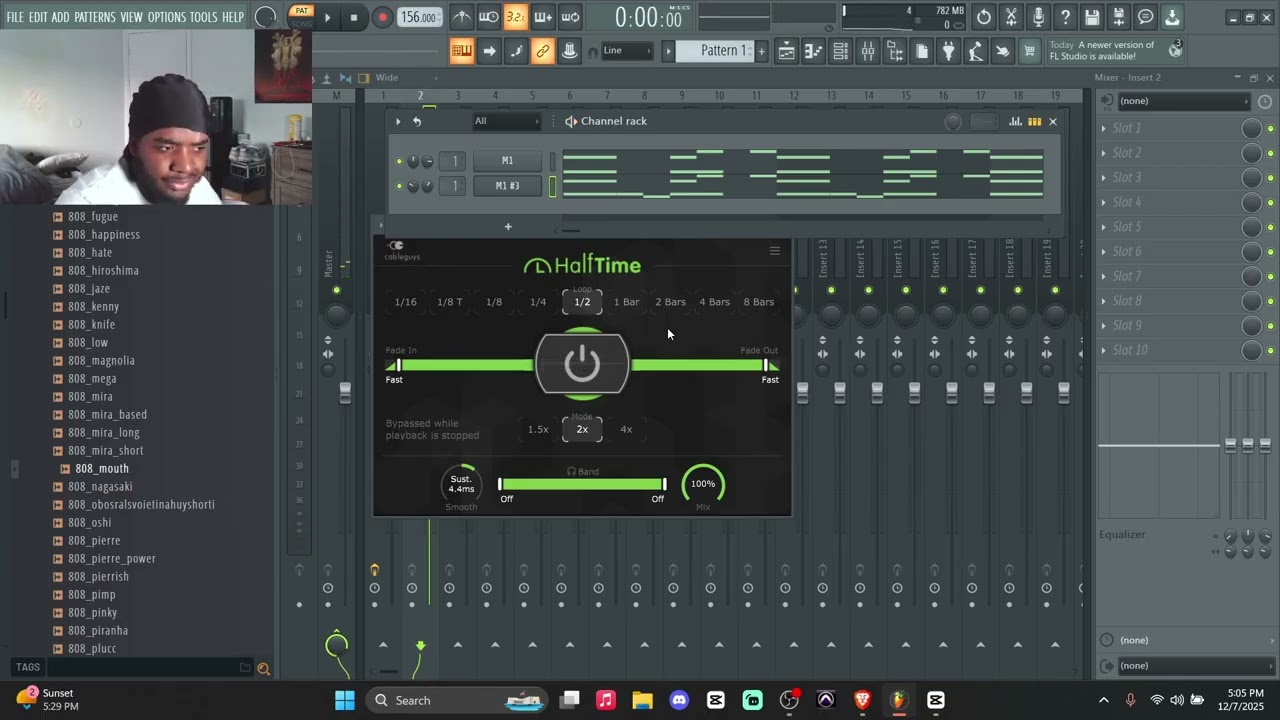This screenshot has height=720, width=1280.
Task: Set the tempo field 156.000
Action: (x=419, y=17)
